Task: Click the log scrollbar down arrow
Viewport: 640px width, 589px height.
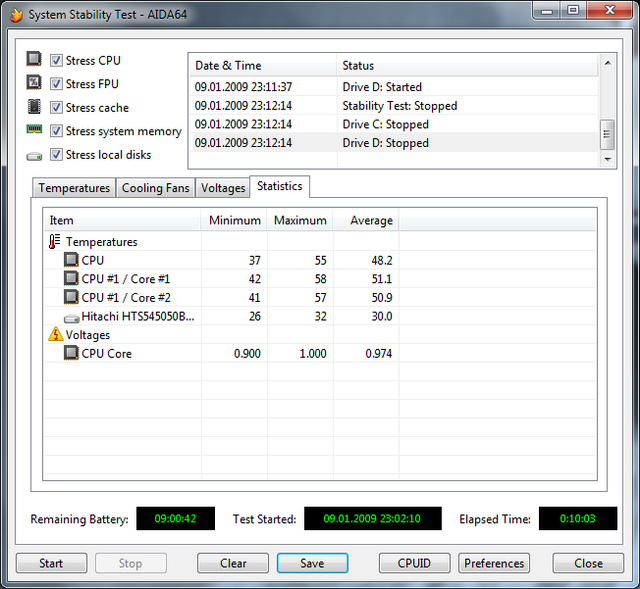Action: (608, 159)
